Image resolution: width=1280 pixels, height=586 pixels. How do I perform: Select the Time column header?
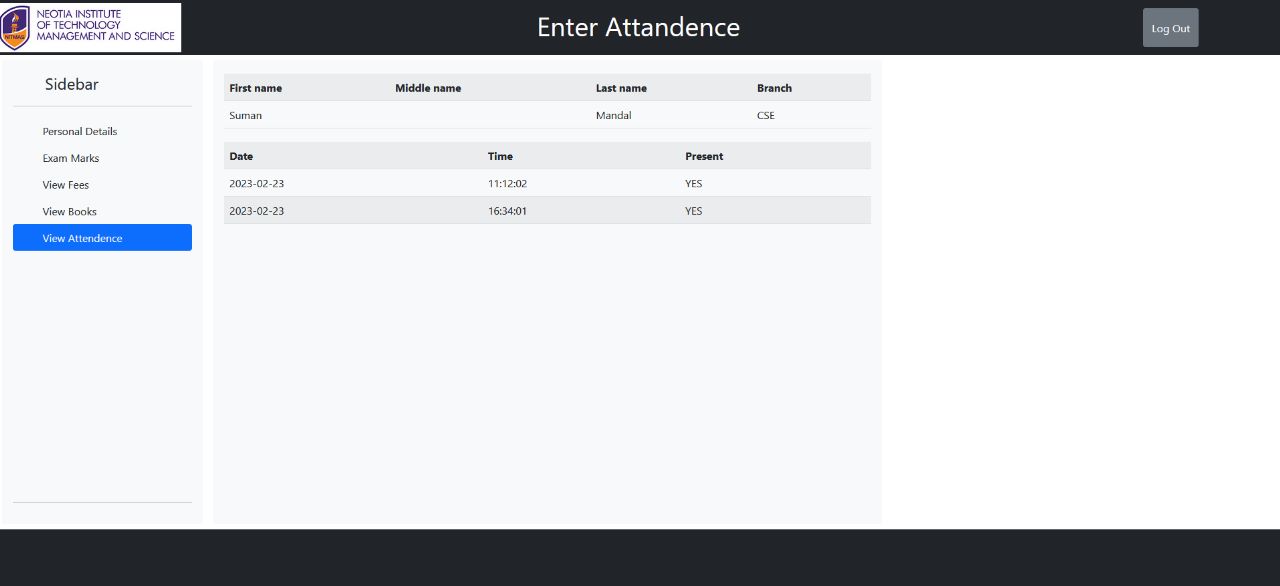(500, 156)
